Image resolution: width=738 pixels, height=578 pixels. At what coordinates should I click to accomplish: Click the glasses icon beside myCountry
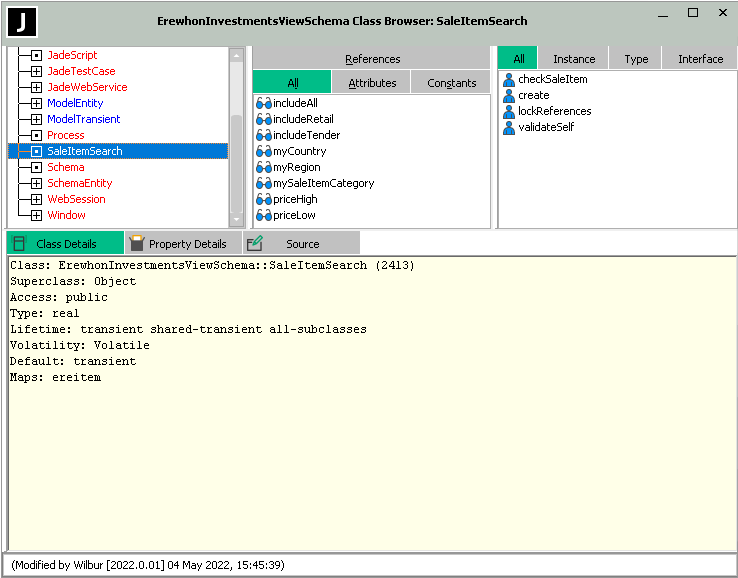[264, 151]
